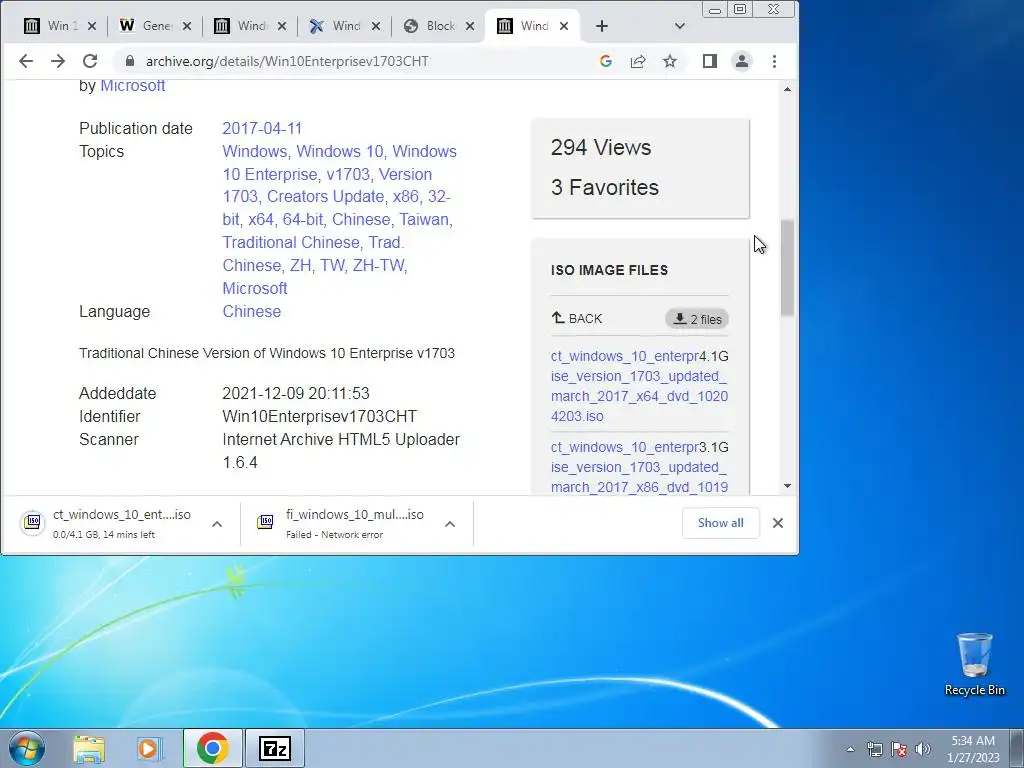Click page scrollbar up arrow
The image size is (1024, 768).
click(x=787, y=89)
